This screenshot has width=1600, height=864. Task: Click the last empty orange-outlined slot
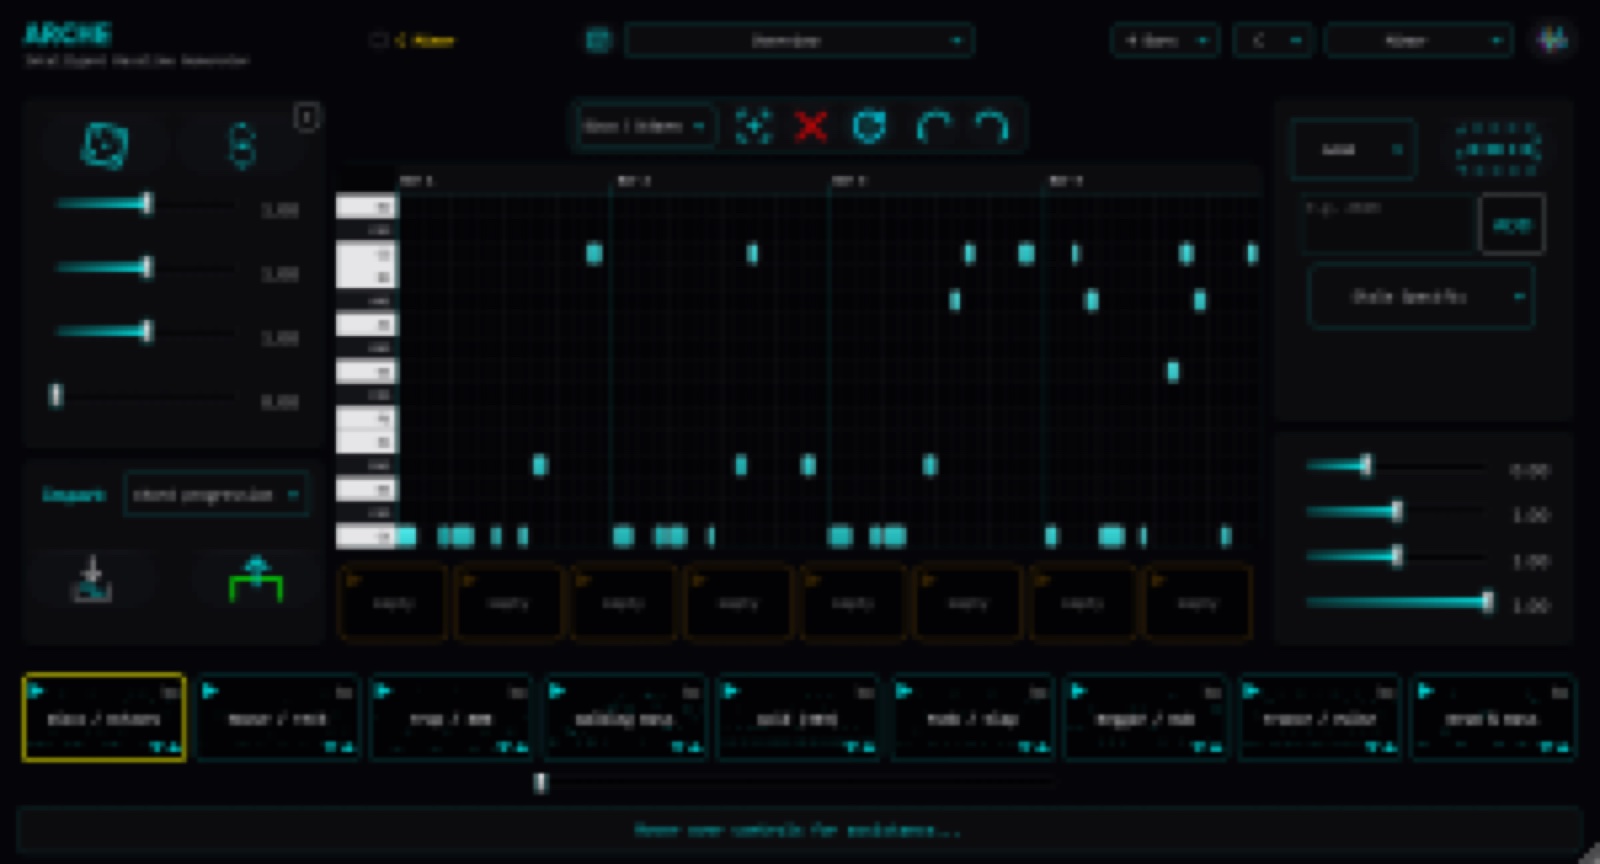[1197, 602]
